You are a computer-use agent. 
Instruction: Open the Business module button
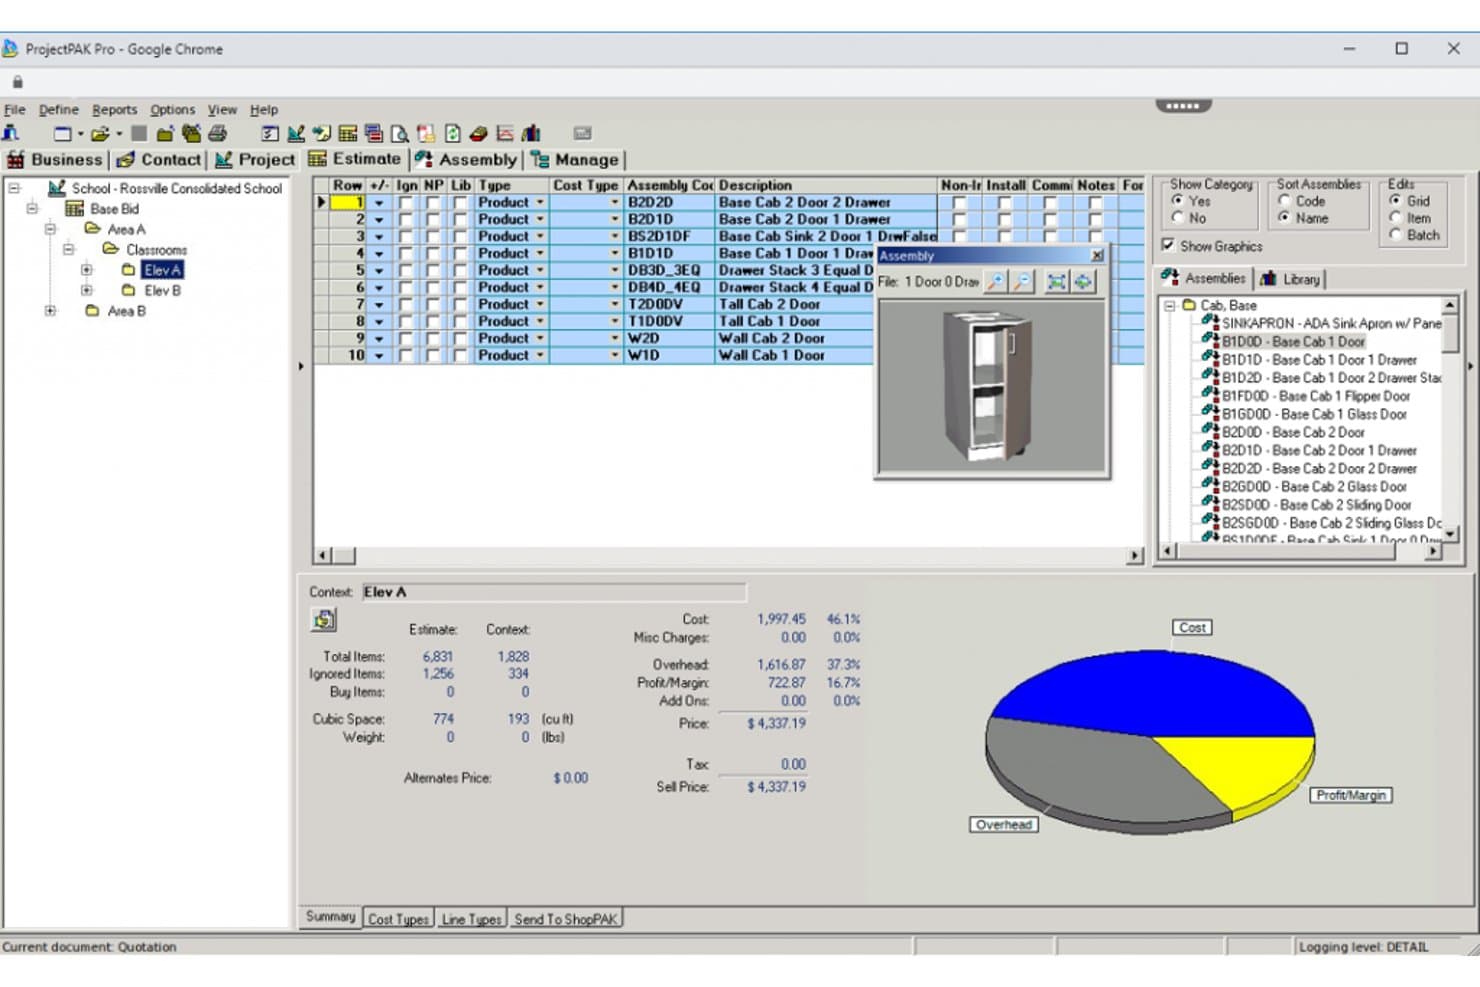(x=55, y=159)
